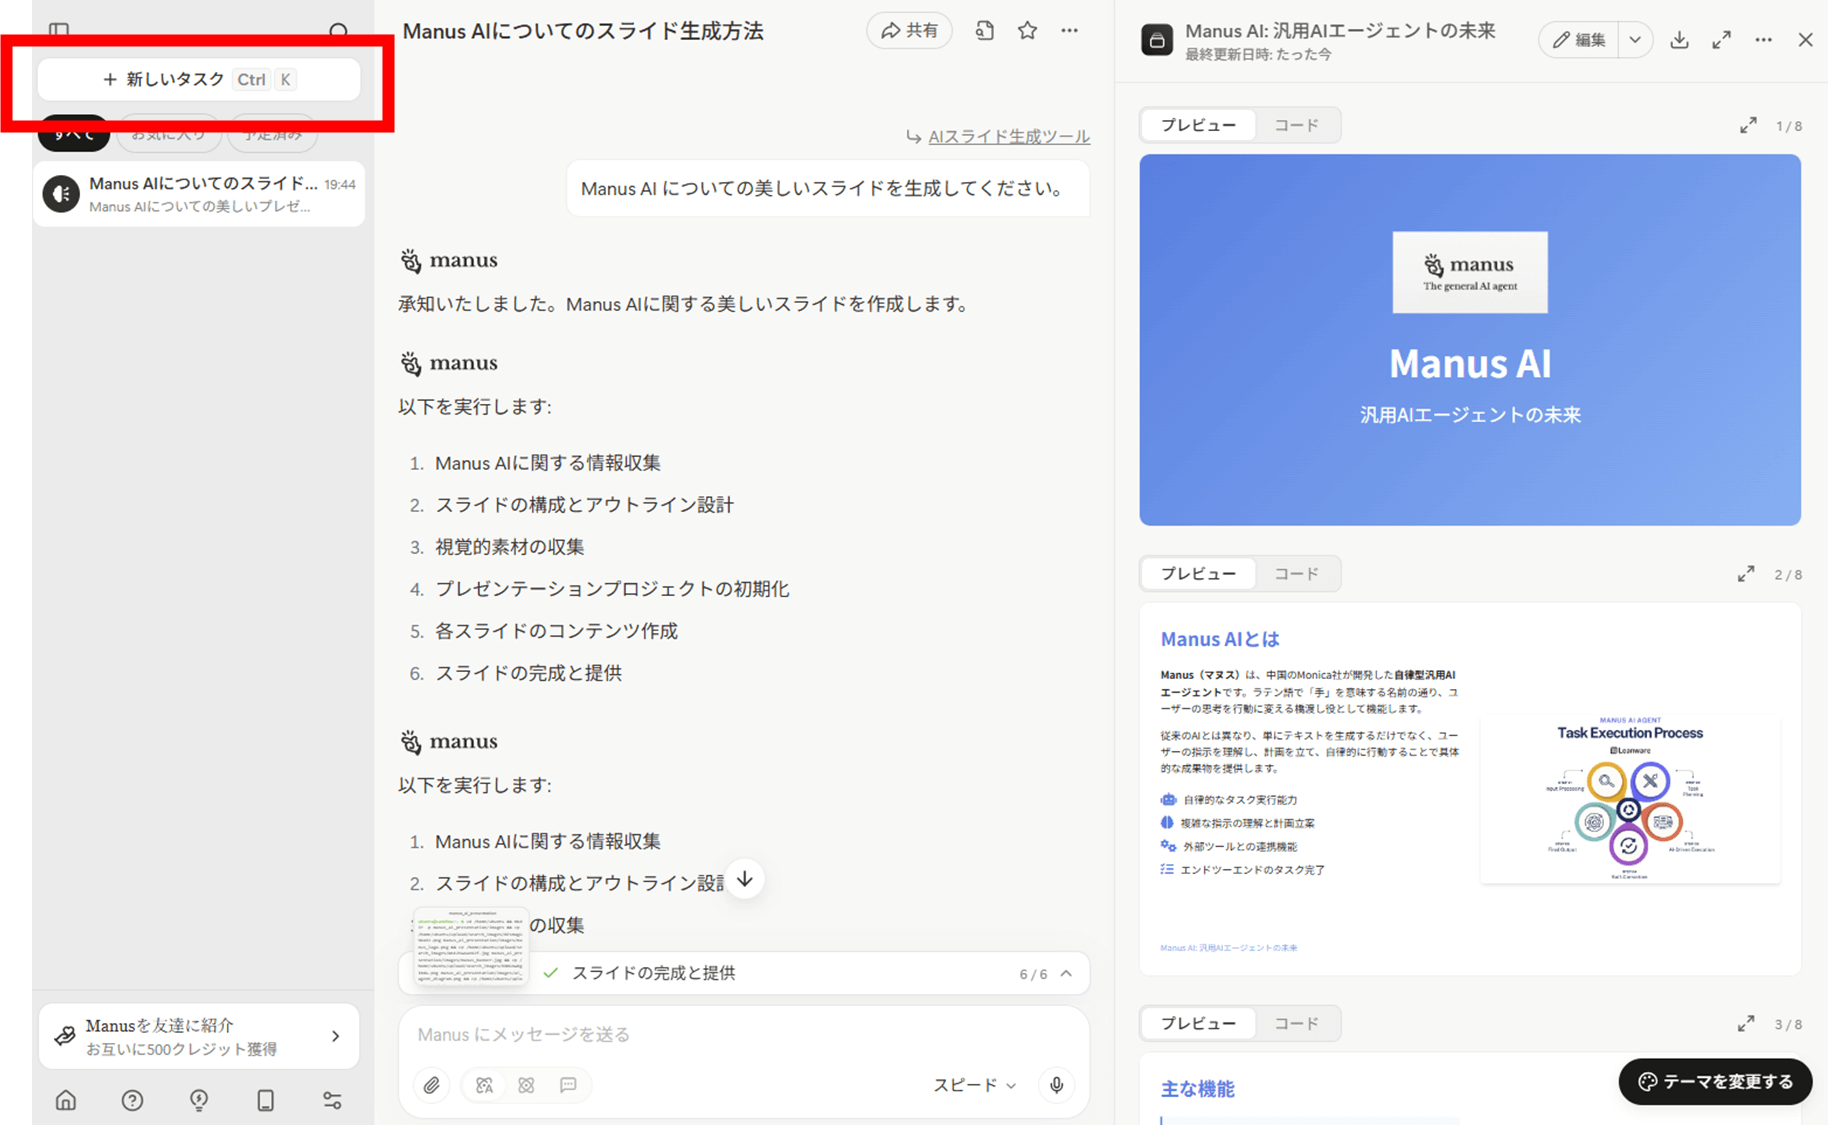
Task: Click the テーマを変更する theme button
Action: point(1715,1082)
